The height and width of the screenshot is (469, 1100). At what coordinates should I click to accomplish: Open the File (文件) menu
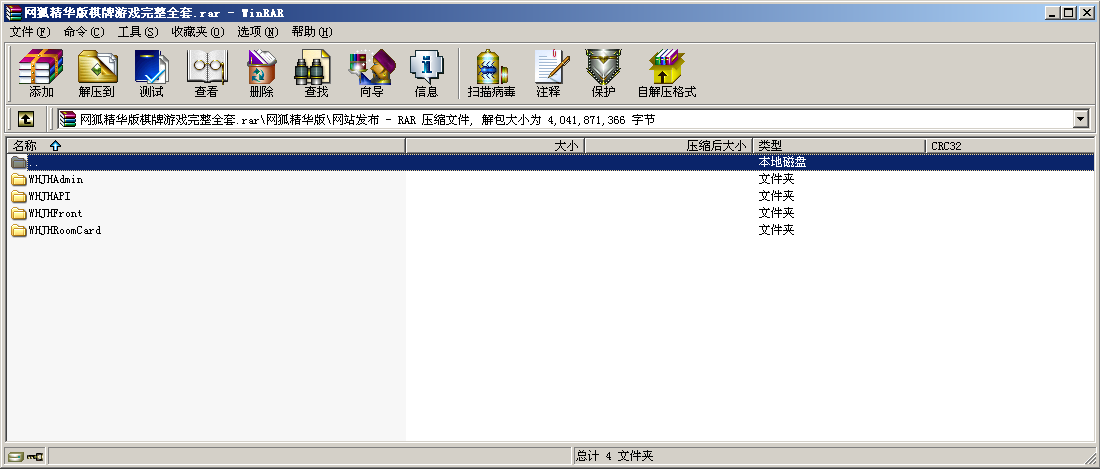click(x=30, y=32)
